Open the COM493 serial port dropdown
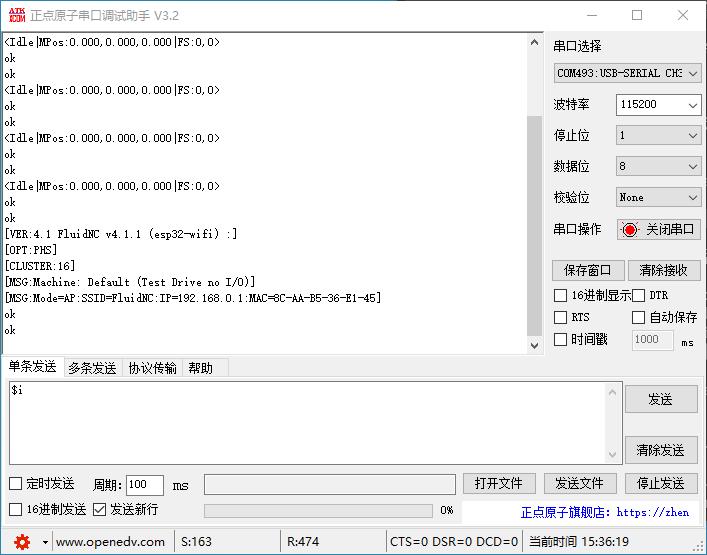 (x=627, y=73)
